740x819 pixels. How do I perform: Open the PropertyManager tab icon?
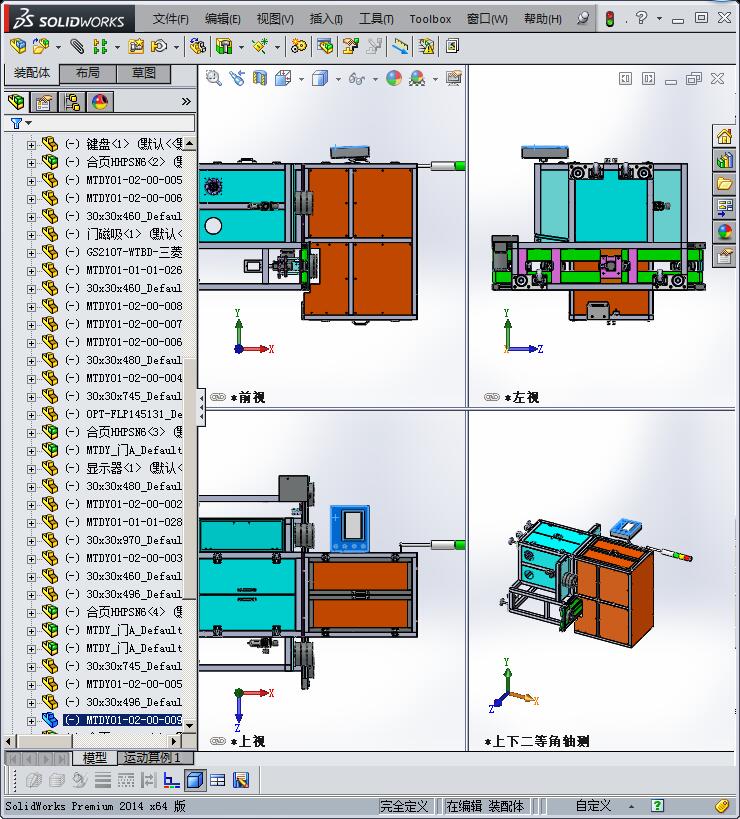pyautogui.click(x=44, y=101)
